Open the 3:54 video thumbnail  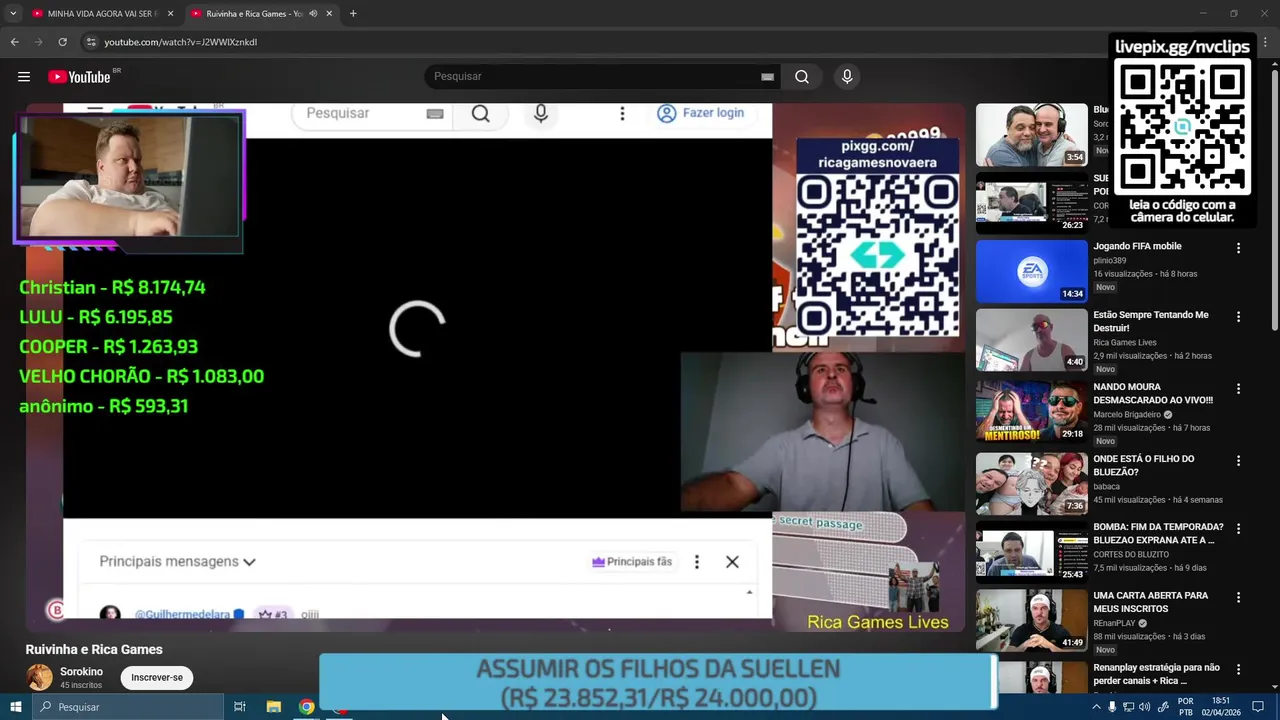tap(1031, 135)
